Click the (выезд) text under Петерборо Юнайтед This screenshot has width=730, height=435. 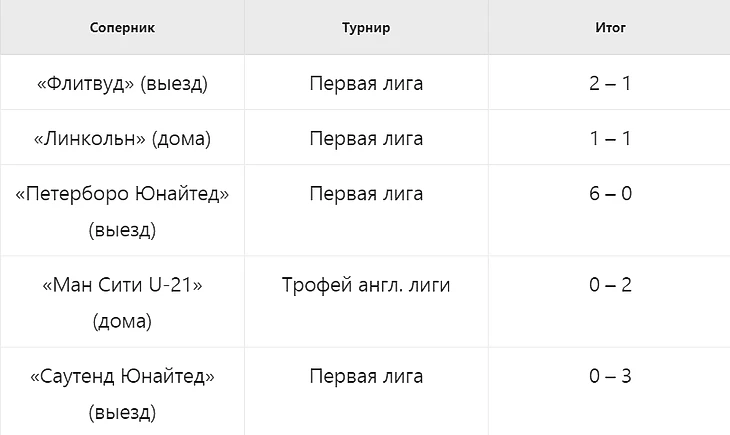[x=122, y=230]
